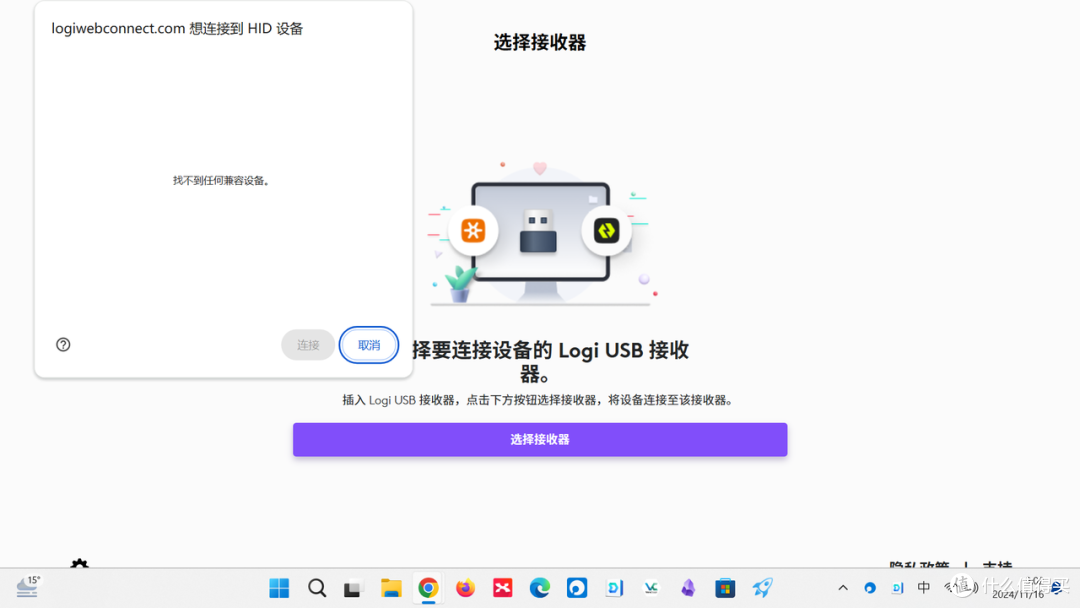Click the orange Unifying receiver icon
The image size is (1080, 608).
point(473,230)
